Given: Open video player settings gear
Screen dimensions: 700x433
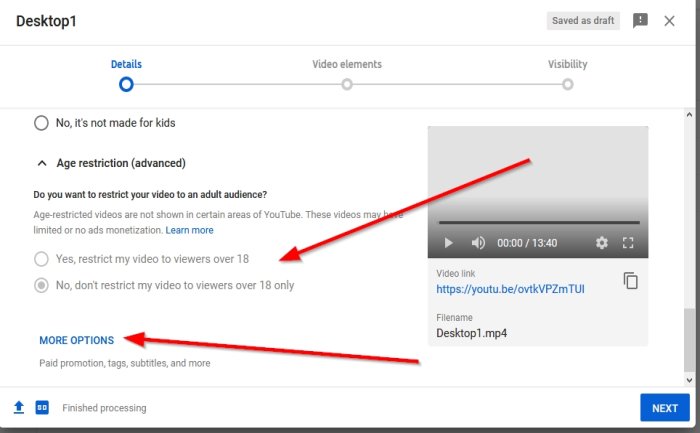Looking at the screenshot, I should click(x=602, y=243).
